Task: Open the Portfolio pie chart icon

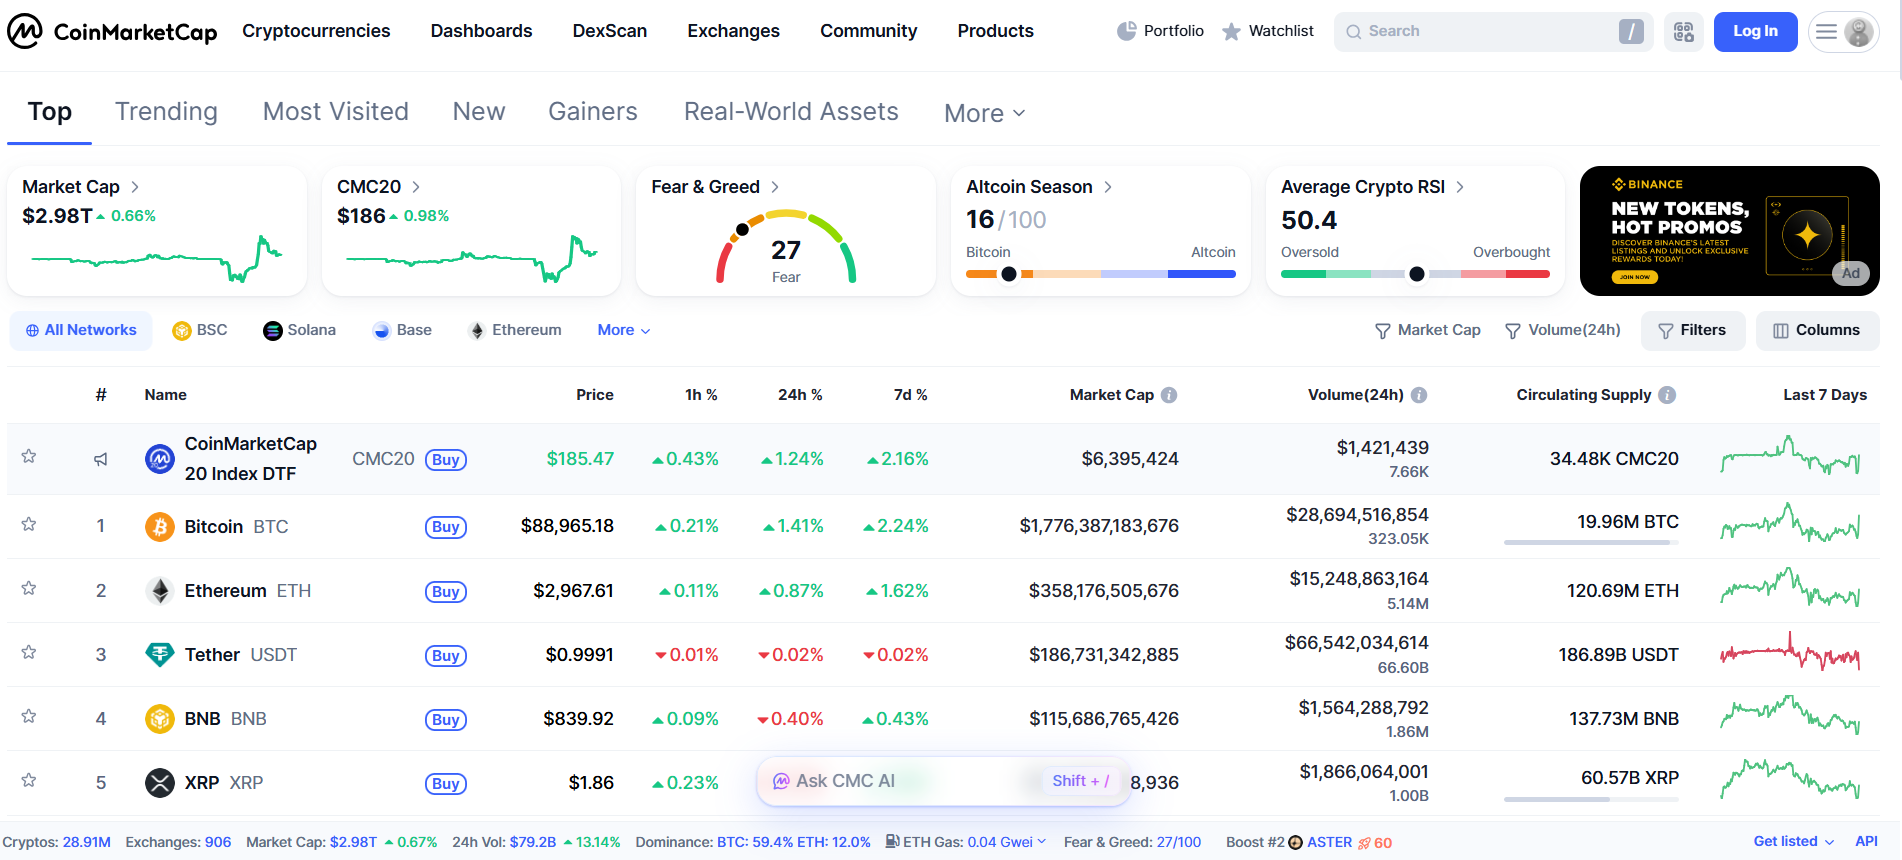Action: click(x=1126, y=31)
